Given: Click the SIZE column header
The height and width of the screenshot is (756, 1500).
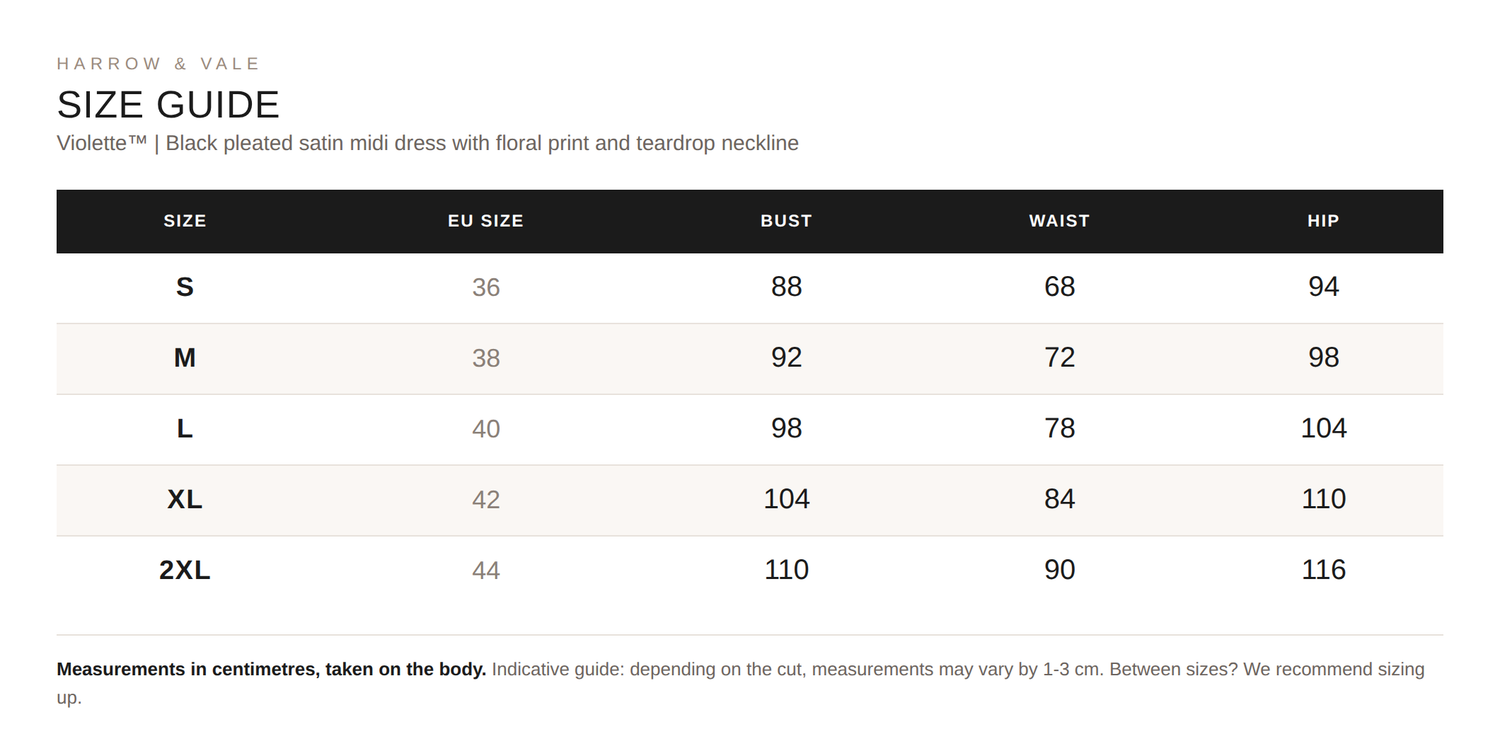Looking at the screenshot, I should click(x=185, y=221).
